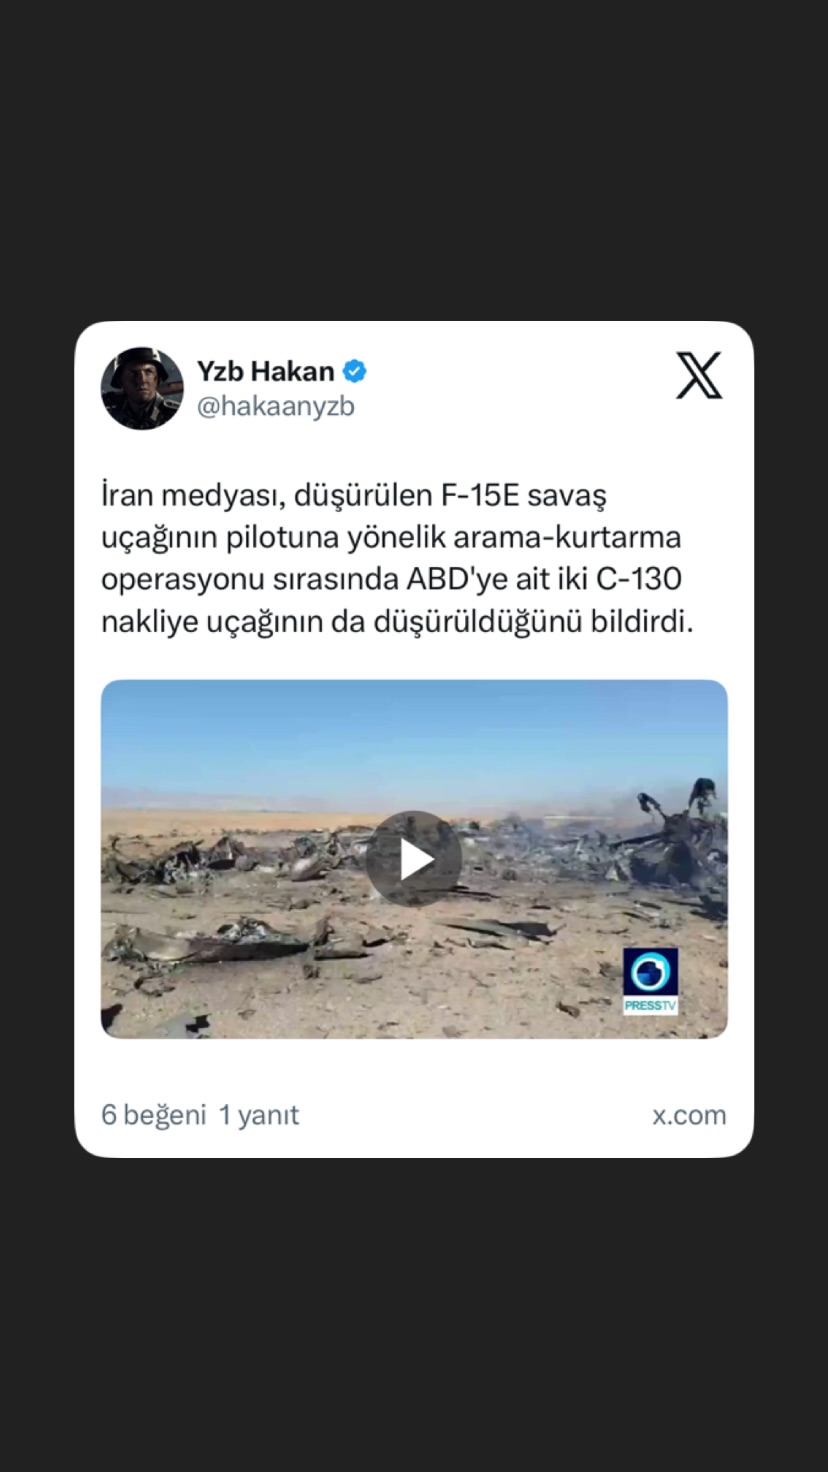
Task: Tap the PressTV logo watermark on the video
Action: coord(650,981)
